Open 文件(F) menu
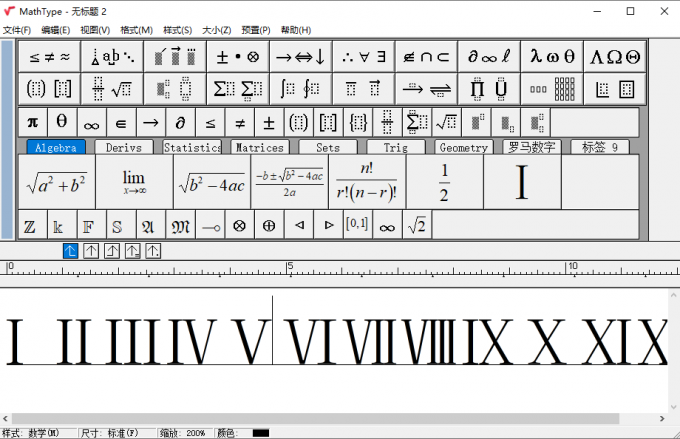Image resolution: width=680 pixels, height=439 pixels. (17, 30)
